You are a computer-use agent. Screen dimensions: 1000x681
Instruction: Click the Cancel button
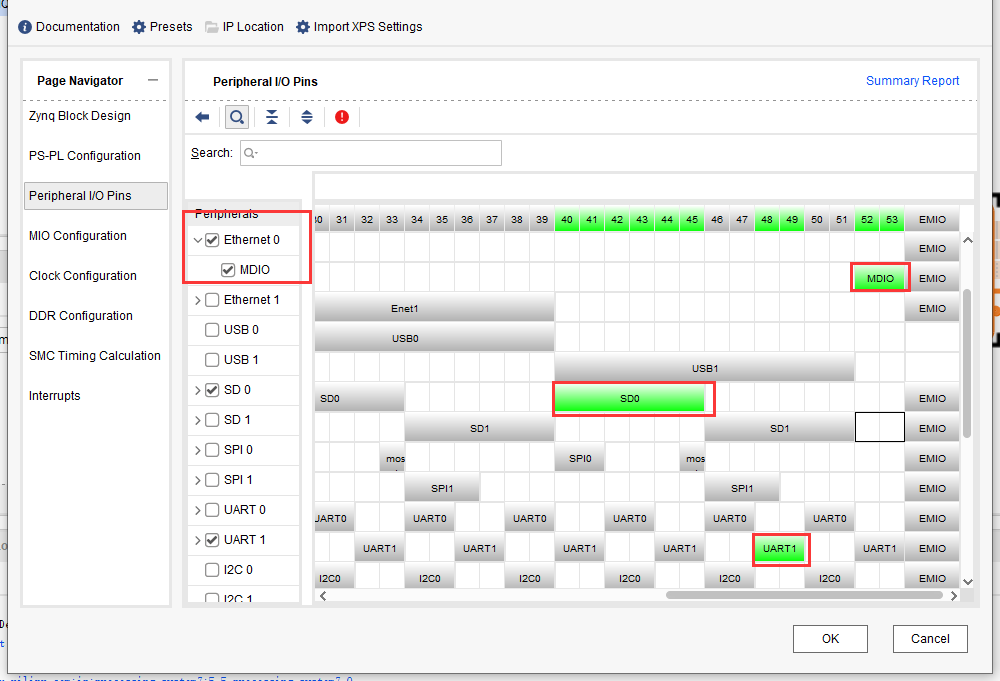pos(930,638)
